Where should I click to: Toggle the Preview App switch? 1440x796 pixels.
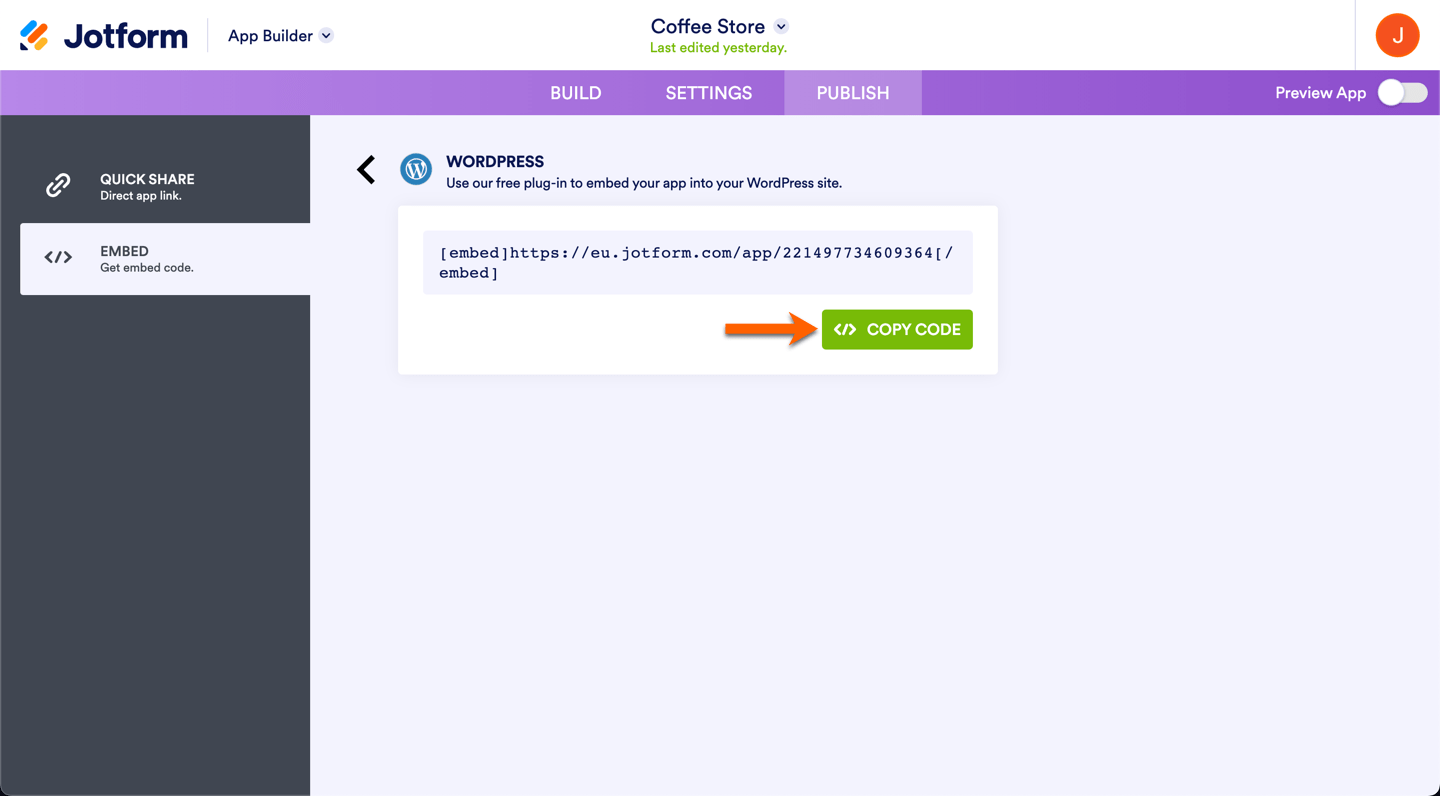pyautogui.click(x=1402, y=93)
